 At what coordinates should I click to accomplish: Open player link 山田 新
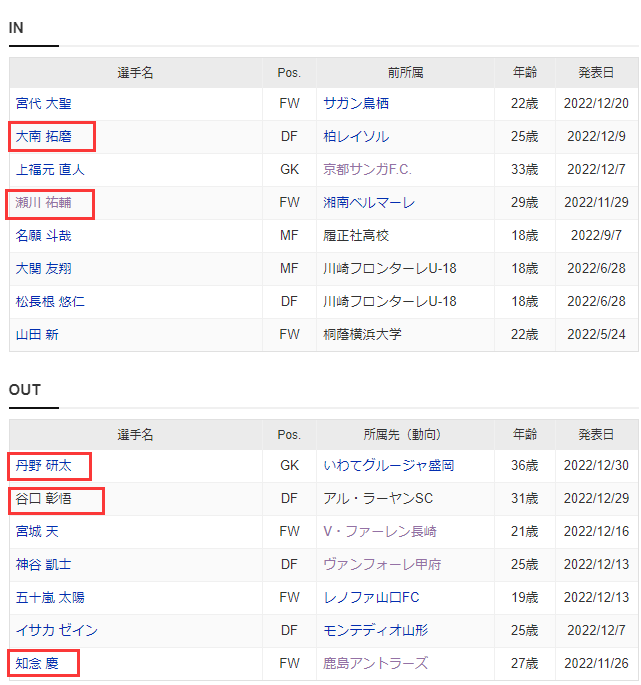tap(37, 335)
